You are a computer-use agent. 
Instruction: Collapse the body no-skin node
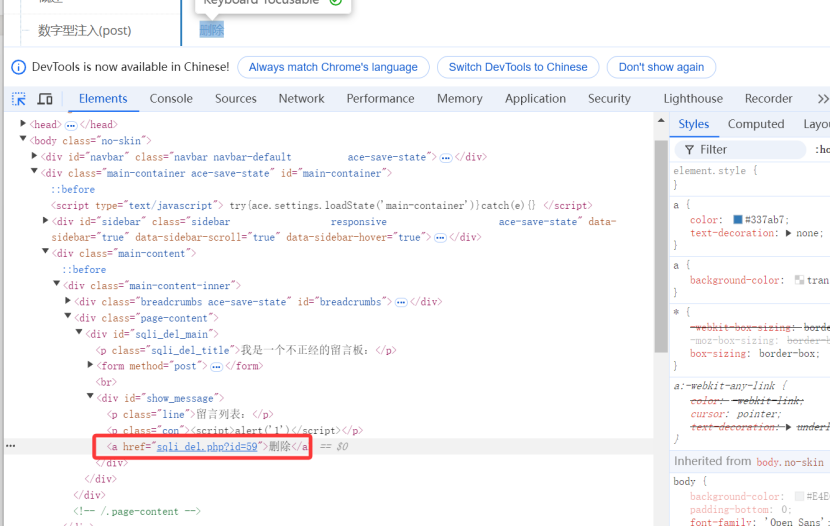click(23, 139)
